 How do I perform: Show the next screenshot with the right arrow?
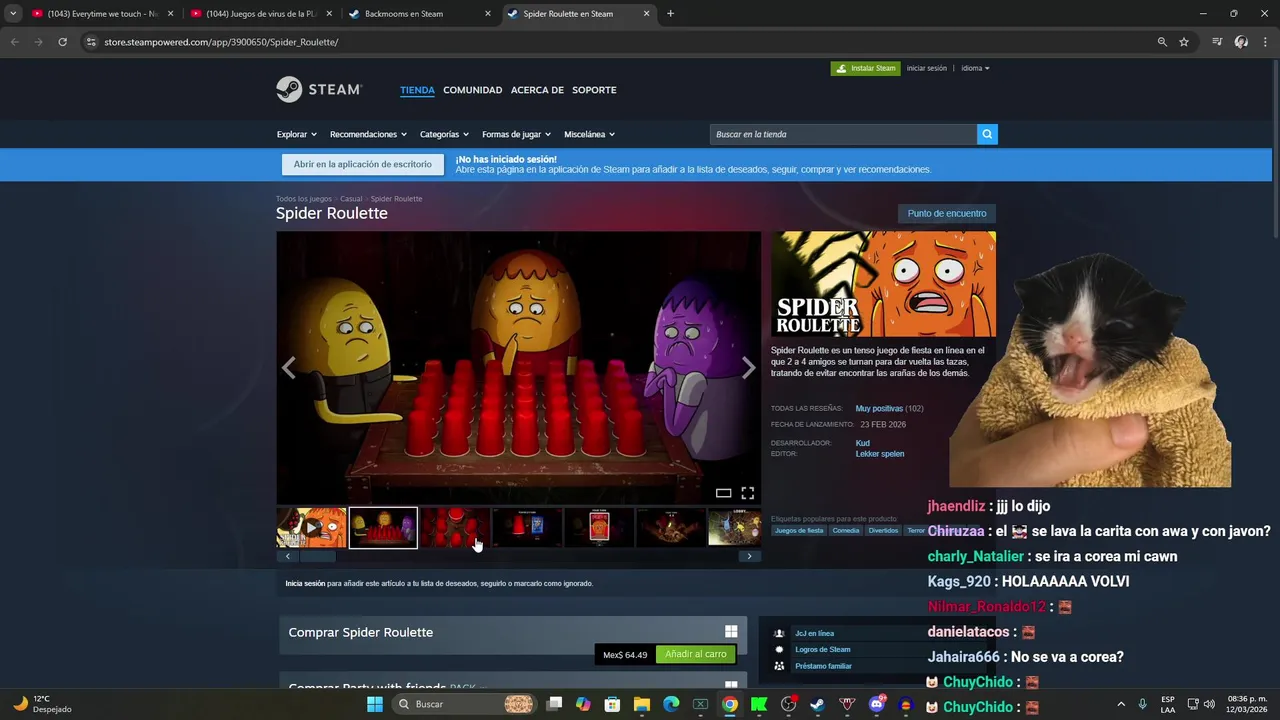(748, 368)
